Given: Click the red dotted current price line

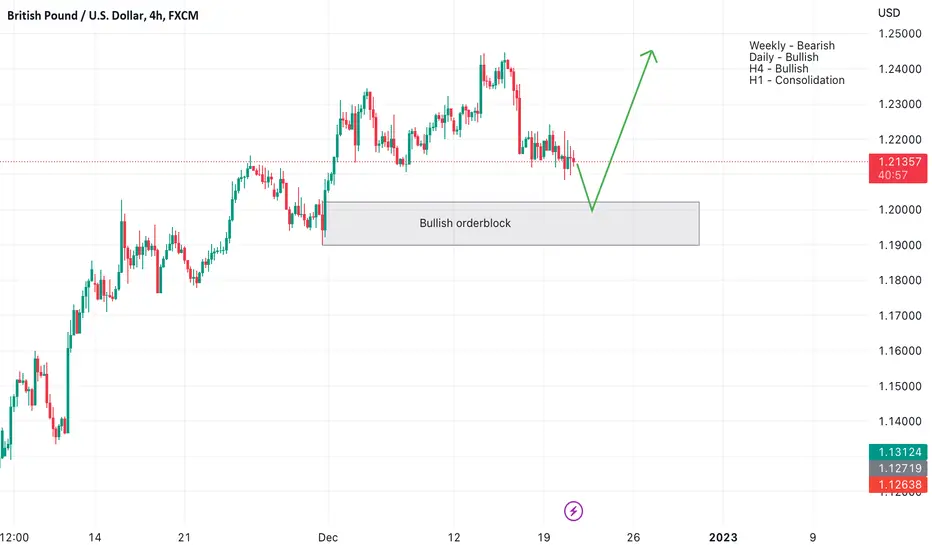Looking at the screenshot, I should click(434, 162).
